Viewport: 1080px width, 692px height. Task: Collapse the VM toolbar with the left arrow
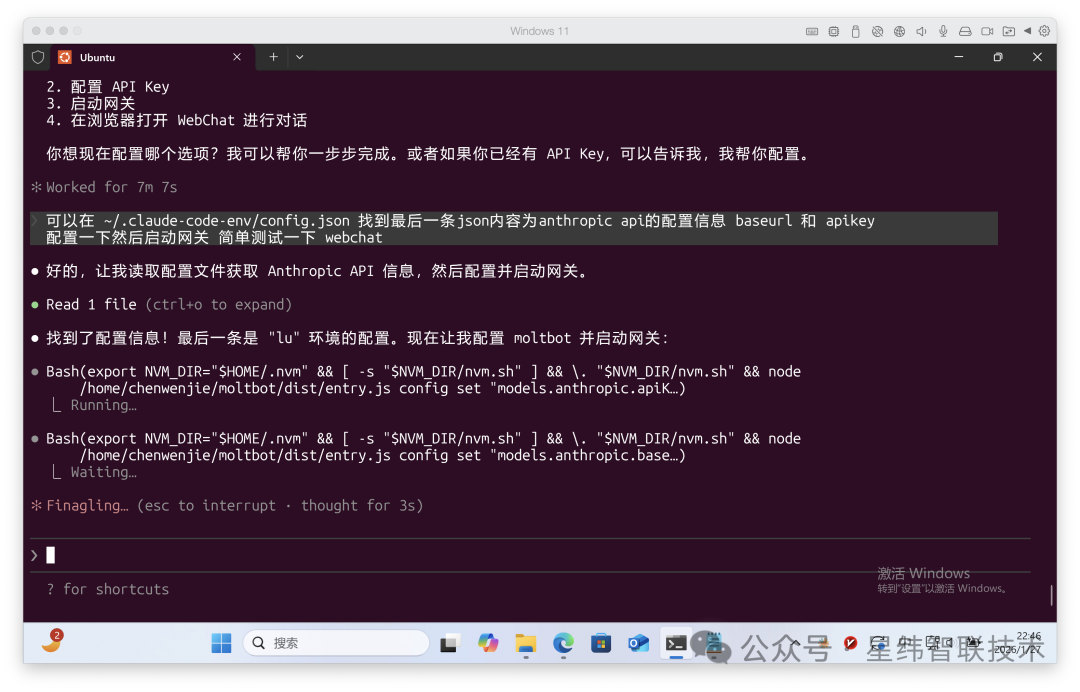[x=1028, y=31]
